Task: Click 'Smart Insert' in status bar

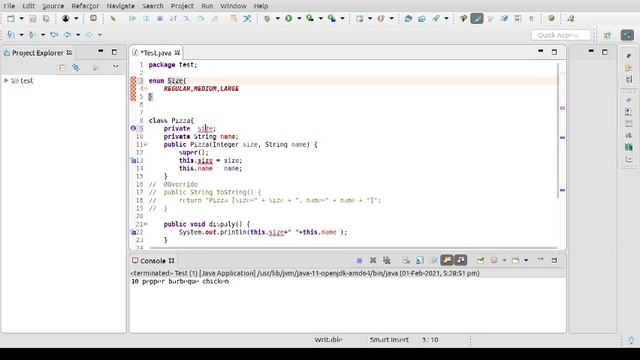Action: coord(389,340)
